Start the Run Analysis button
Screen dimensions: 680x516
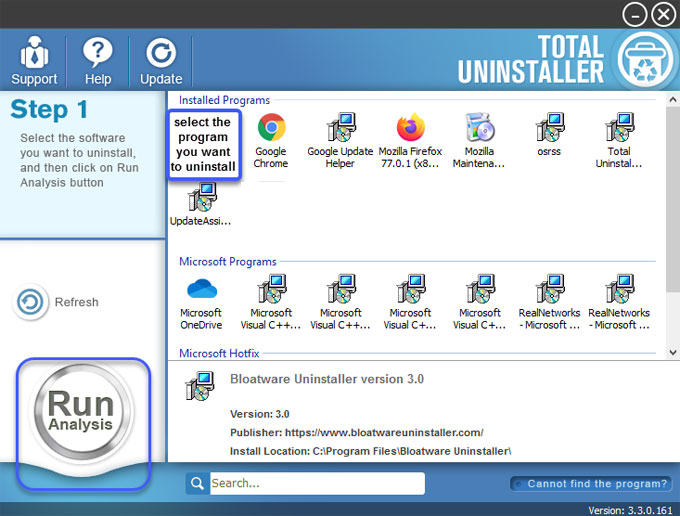(81, 411)
